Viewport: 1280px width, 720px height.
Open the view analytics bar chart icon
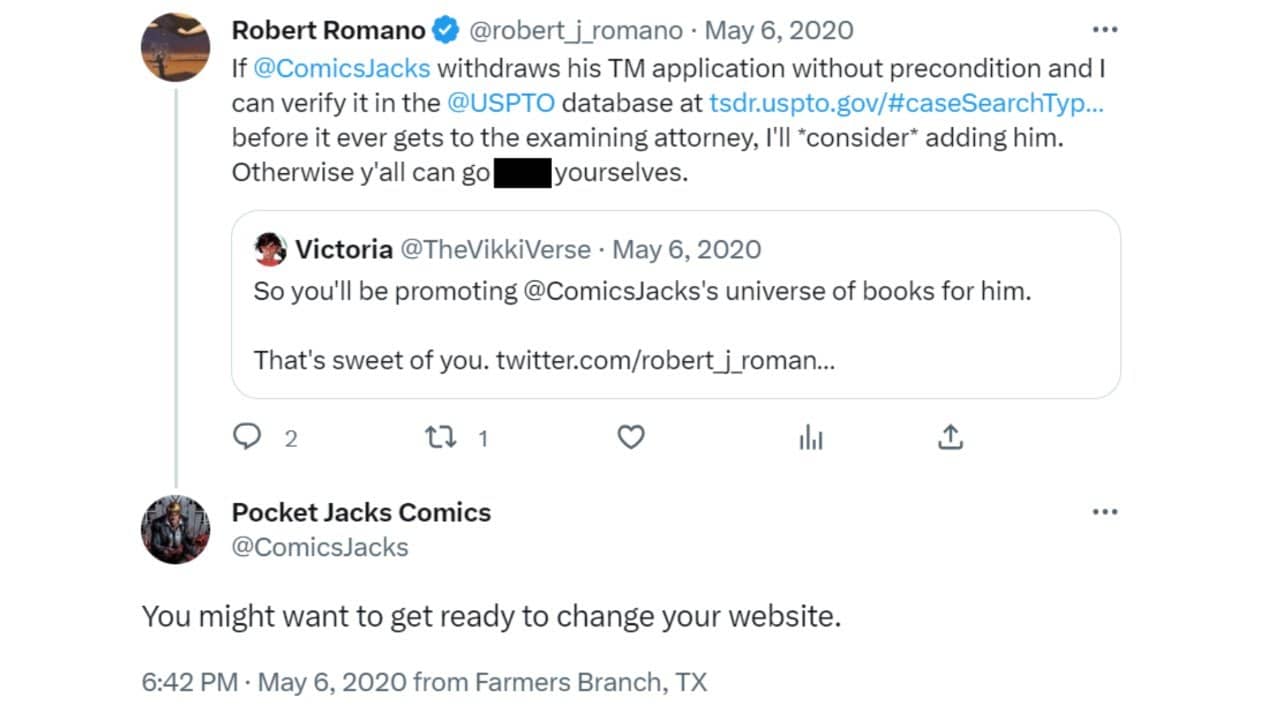[811, 437]
